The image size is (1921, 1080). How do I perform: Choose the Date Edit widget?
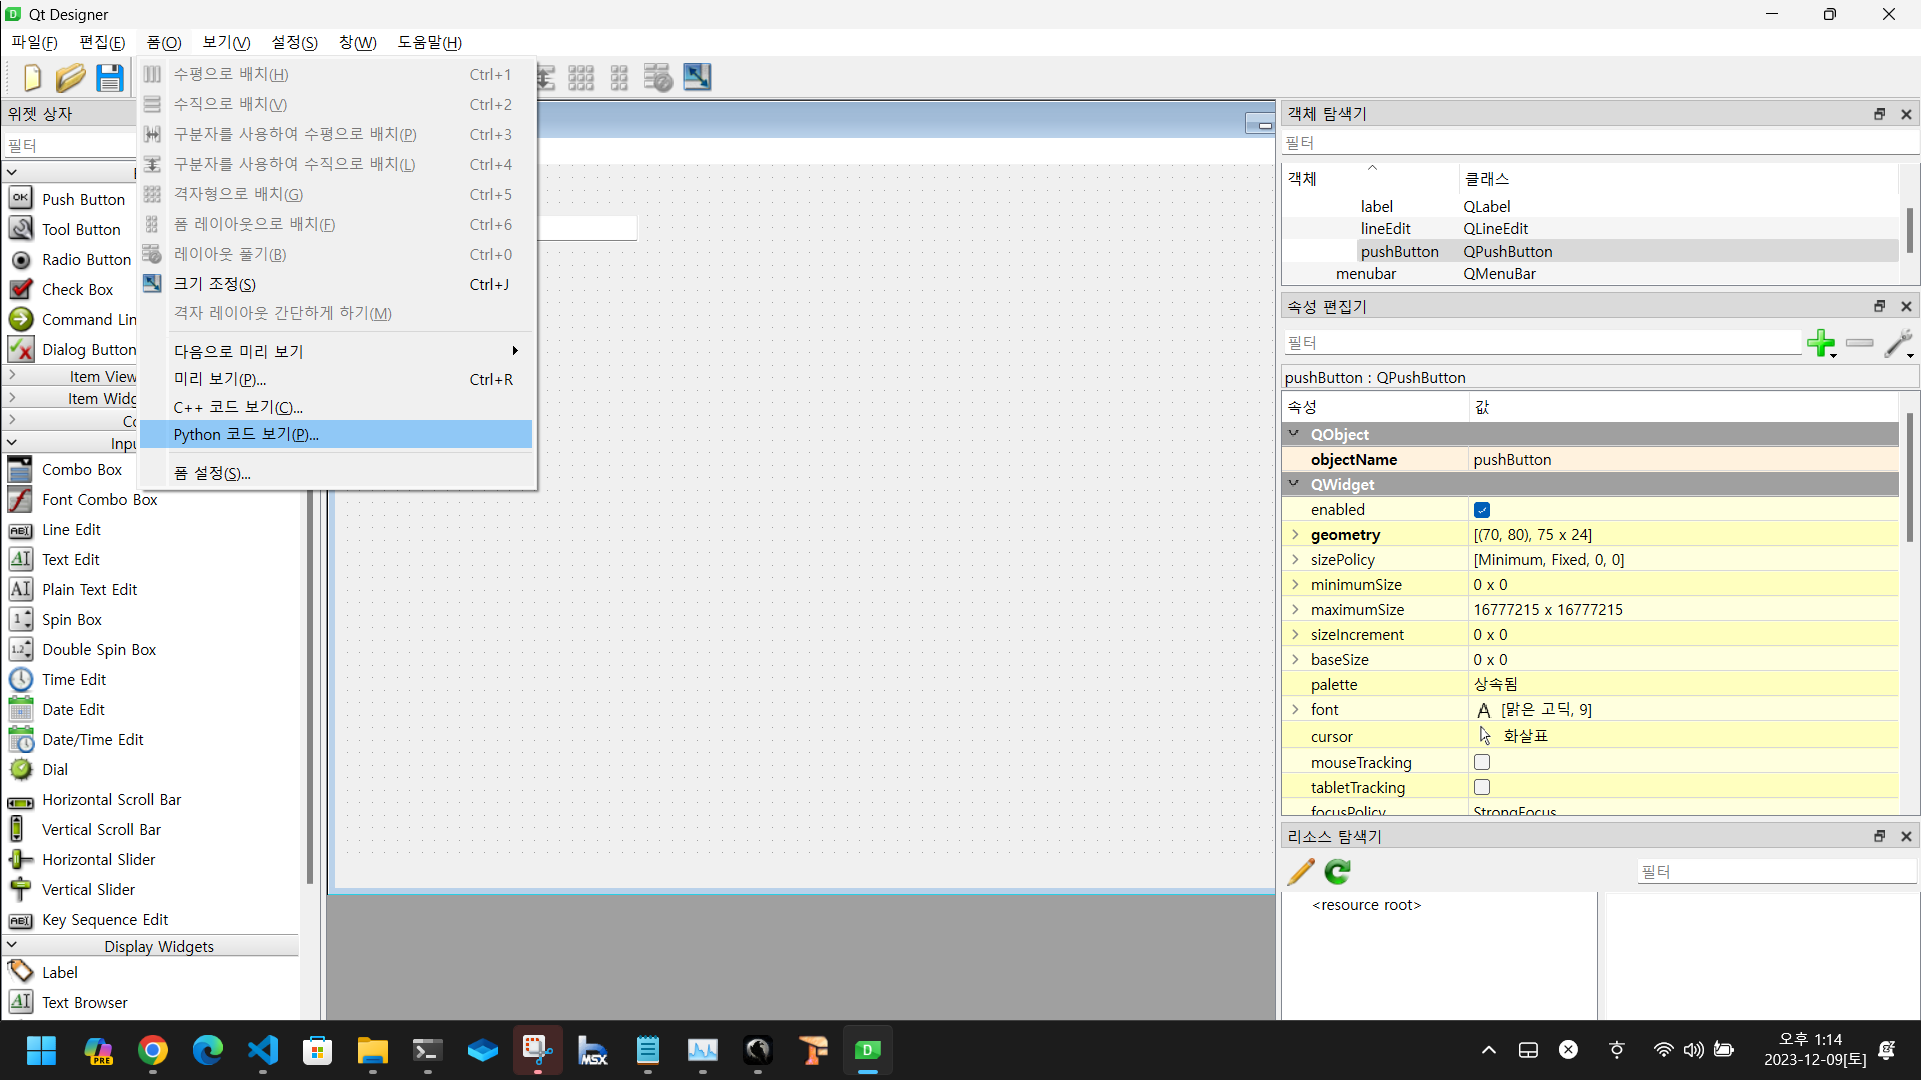(73, 709)
